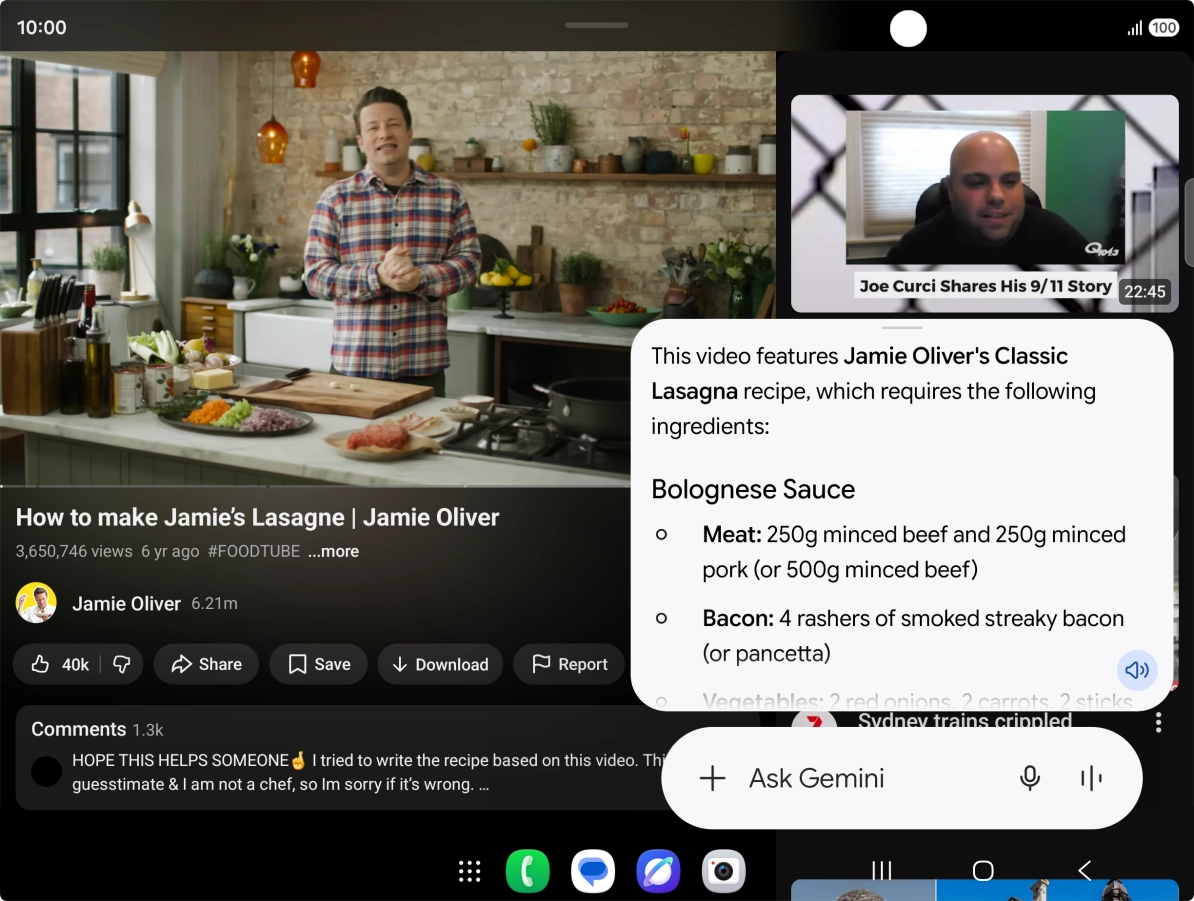The image size is (1194, 901).
Task: Open options for Sydney trains crippled video
Action: pos(1158,722)
